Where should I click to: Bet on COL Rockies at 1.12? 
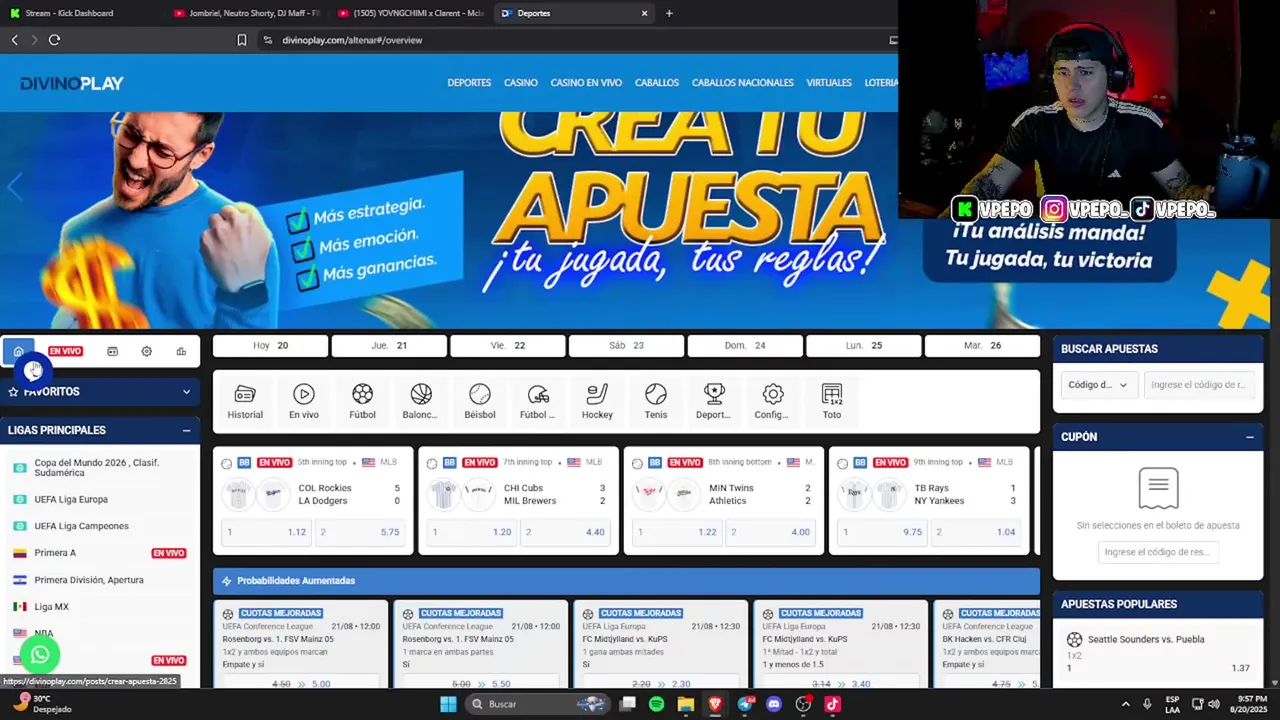(266, 532)
